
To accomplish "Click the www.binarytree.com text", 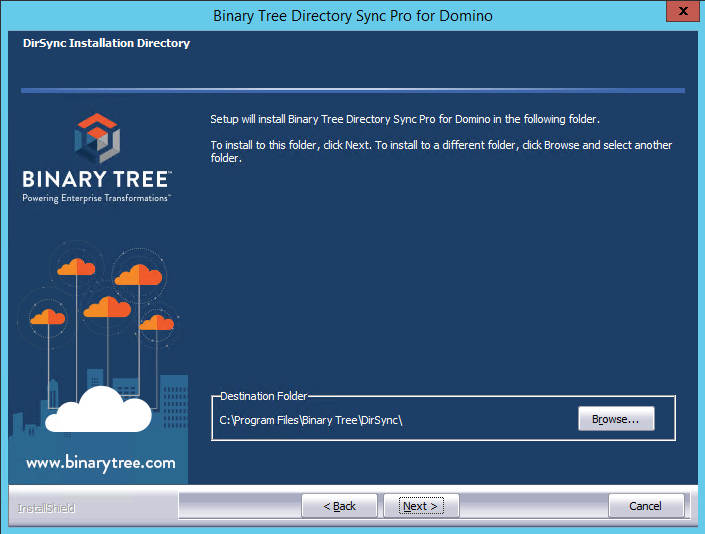I will click(101, 463).
